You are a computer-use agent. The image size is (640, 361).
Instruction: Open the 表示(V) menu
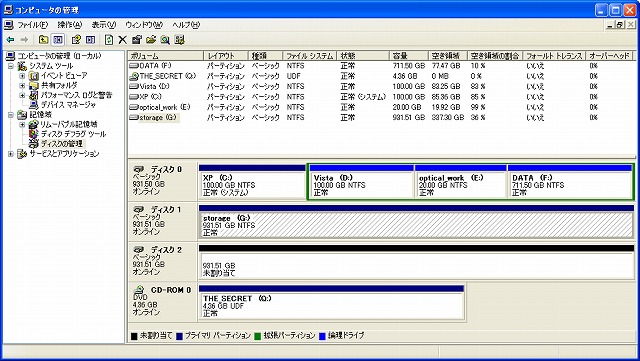[104, 25]
